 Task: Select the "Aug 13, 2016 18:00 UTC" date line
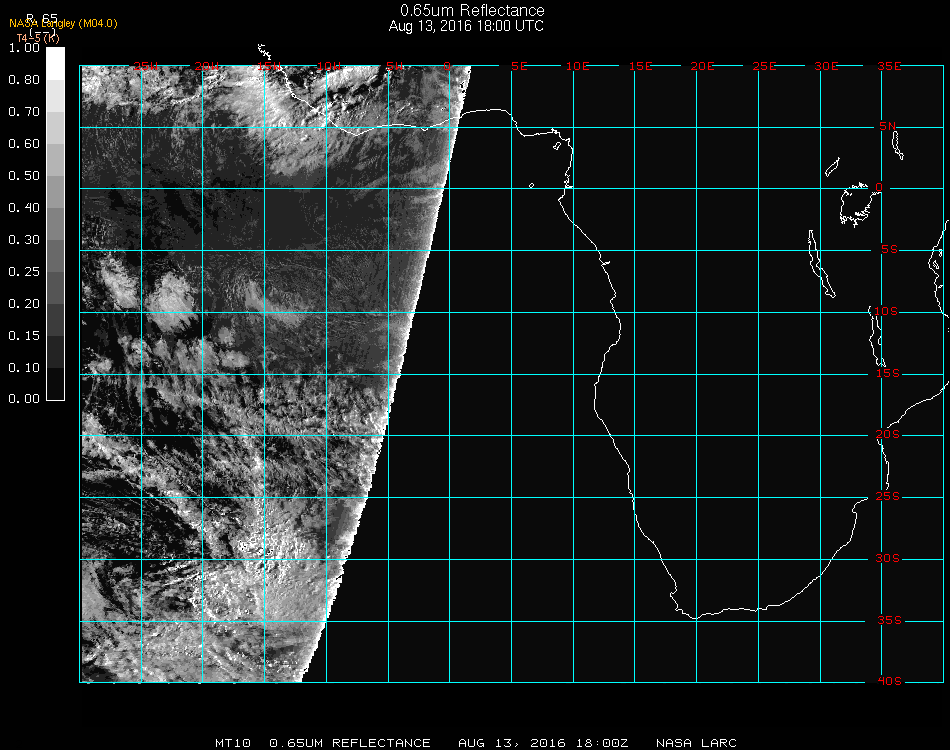(x=466, y=26)
